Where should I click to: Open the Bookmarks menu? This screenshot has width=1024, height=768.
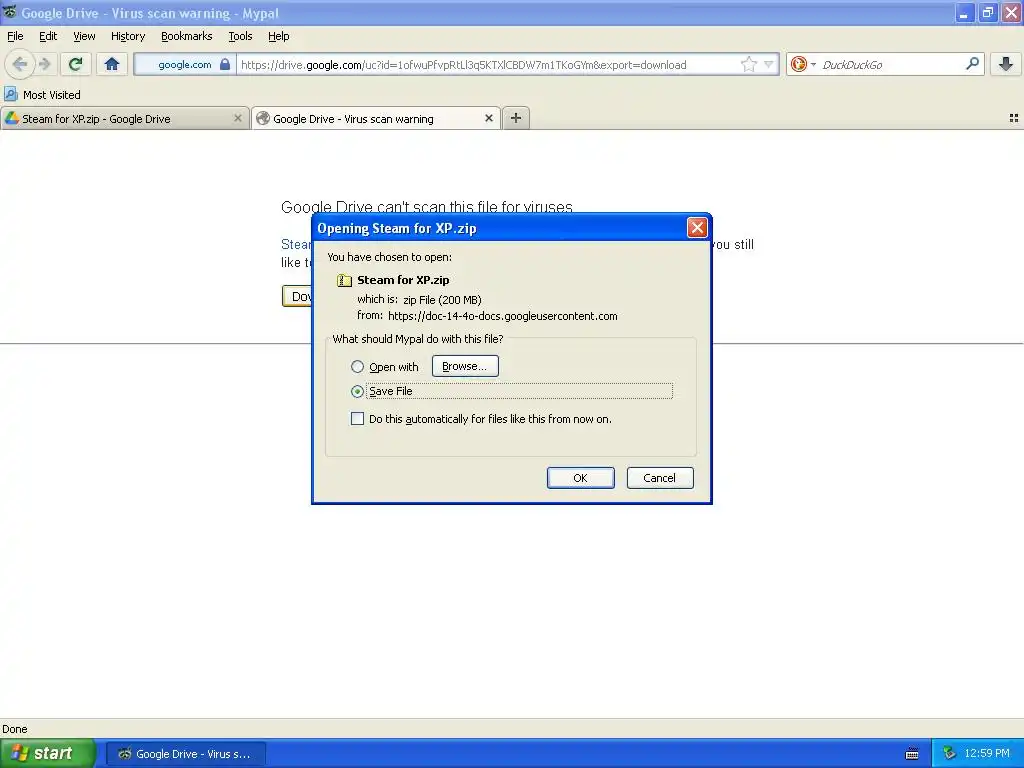tap(187, 36)
